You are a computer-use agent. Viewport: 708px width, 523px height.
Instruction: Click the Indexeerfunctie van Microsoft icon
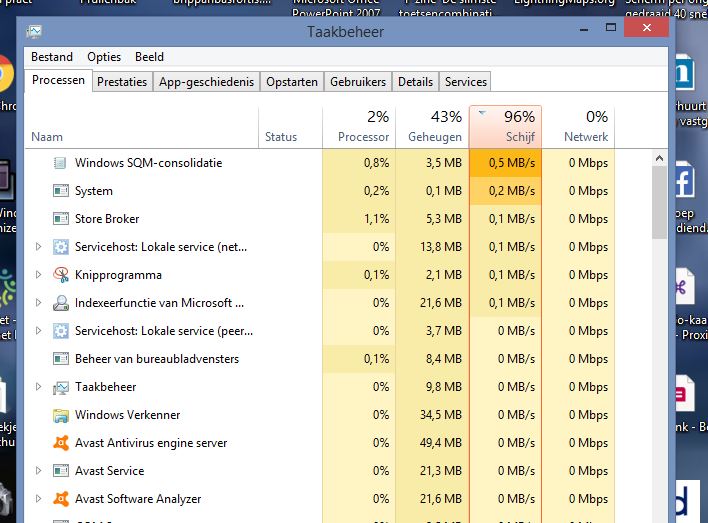60,303
